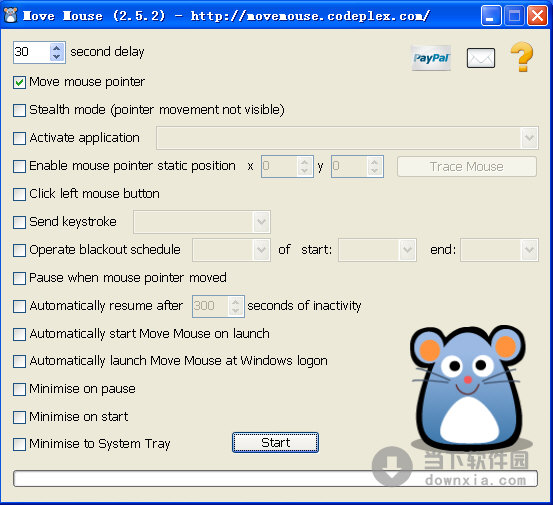This screenshot has height=505, width=553.
Task: Enable mouse pointer static position checkbox
Action: coord(19,166)
